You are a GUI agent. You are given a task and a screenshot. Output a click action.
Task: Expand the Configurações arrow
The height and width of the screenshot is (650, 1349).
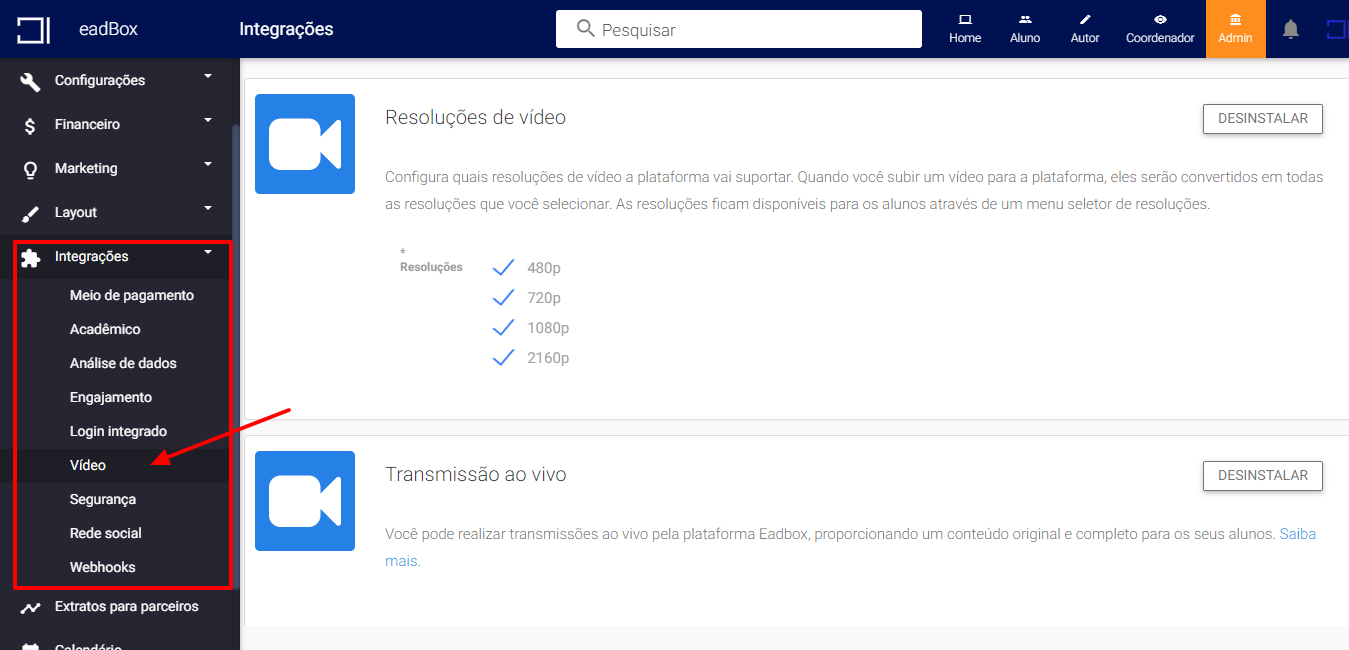[x=208, y=76]
